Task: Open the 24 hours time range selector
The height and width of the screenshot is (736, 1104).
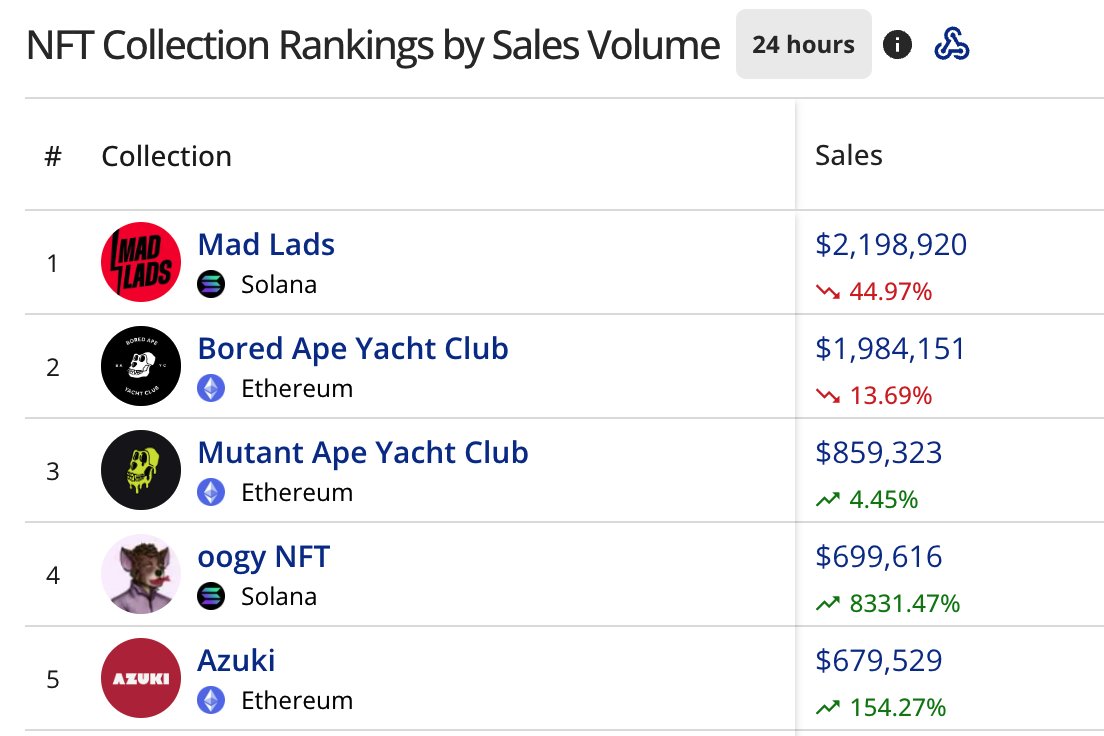Action: (803, 44)
